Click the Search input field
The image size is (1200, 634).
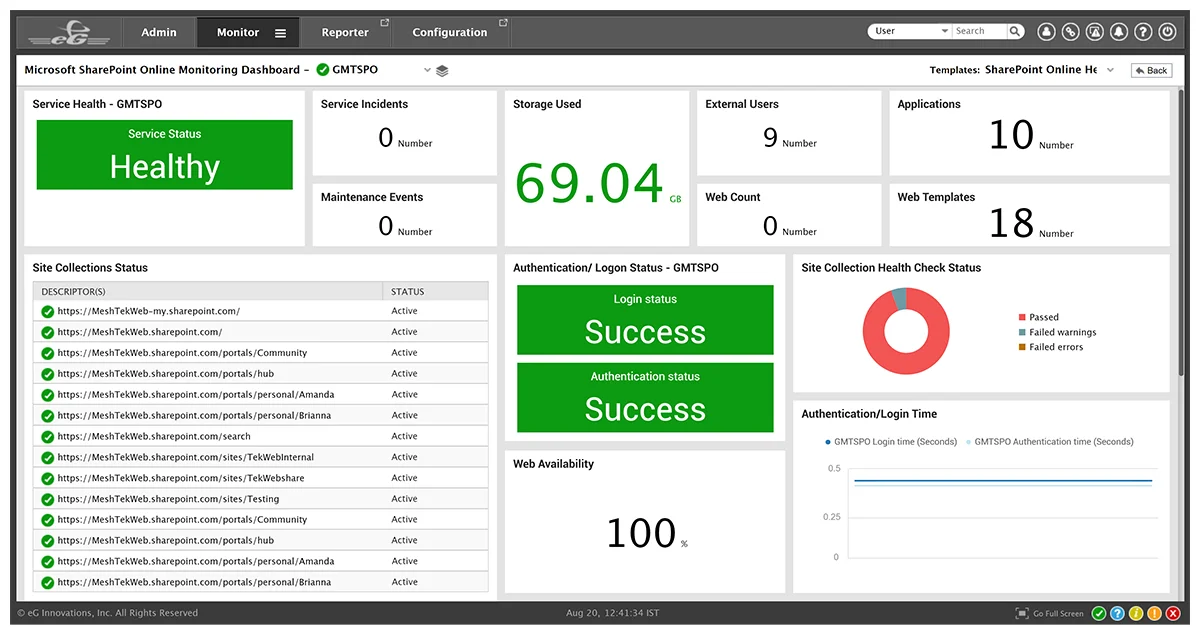(x=978, y=31)
